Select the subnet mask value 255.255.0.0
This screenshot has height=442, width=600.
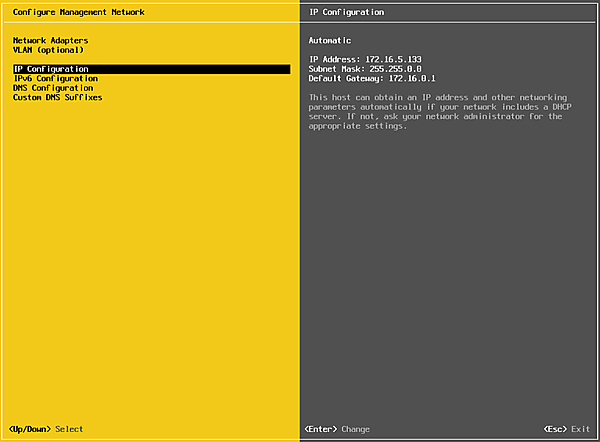pyautogui.click(x=406, y=69)
